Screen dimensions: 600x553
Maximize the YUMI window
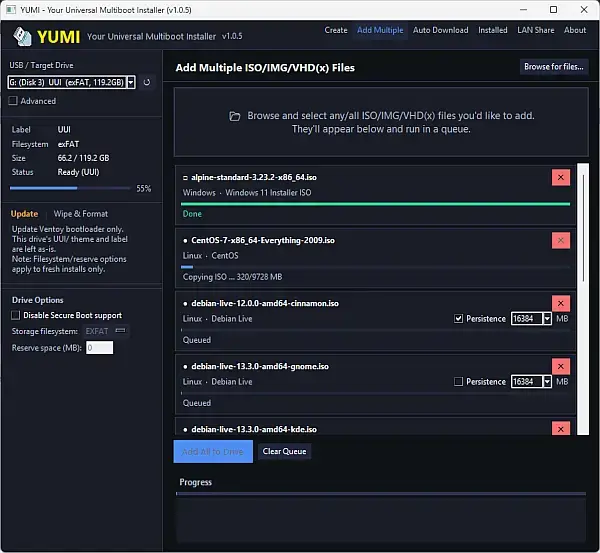click(x=553, y=10)
